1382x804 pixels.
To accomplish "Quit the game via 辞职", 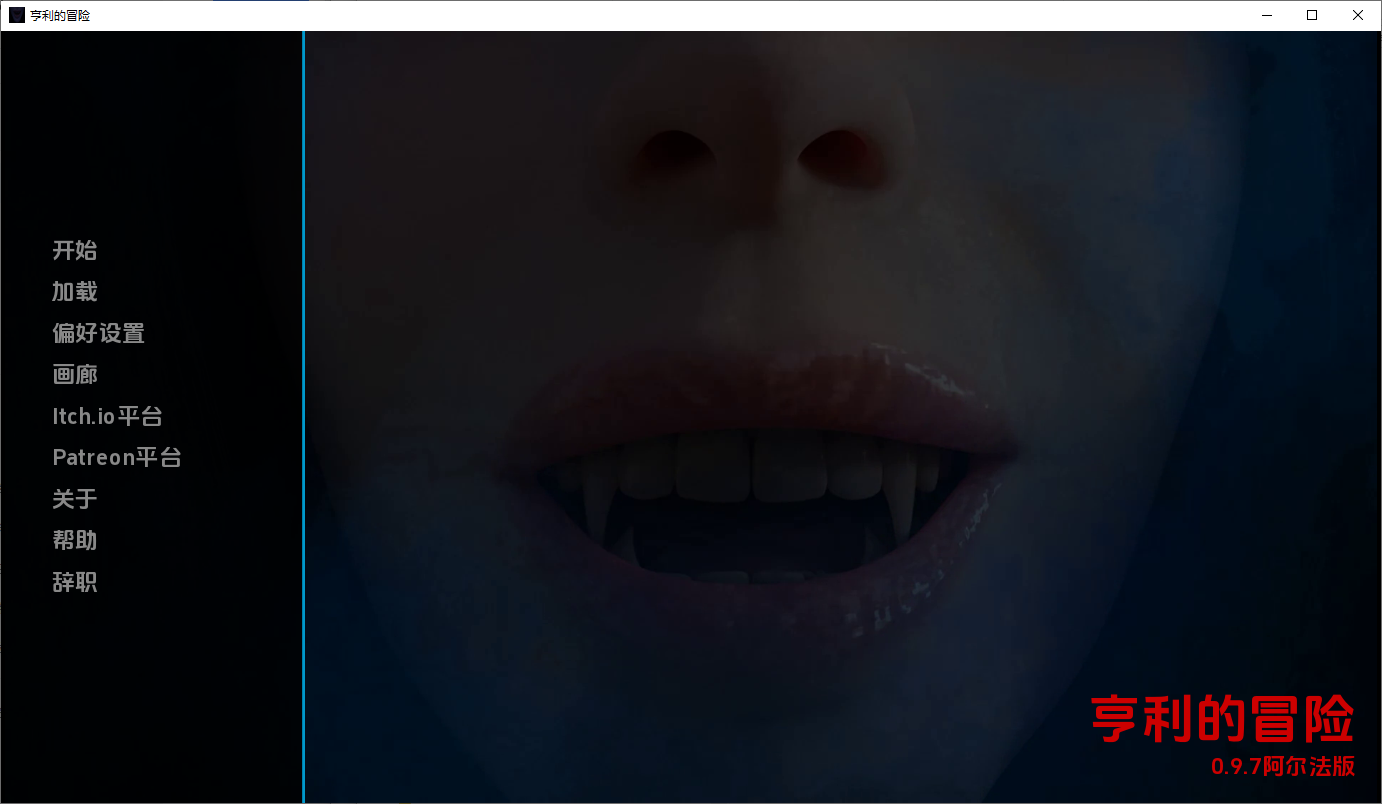I will [75, 582].
